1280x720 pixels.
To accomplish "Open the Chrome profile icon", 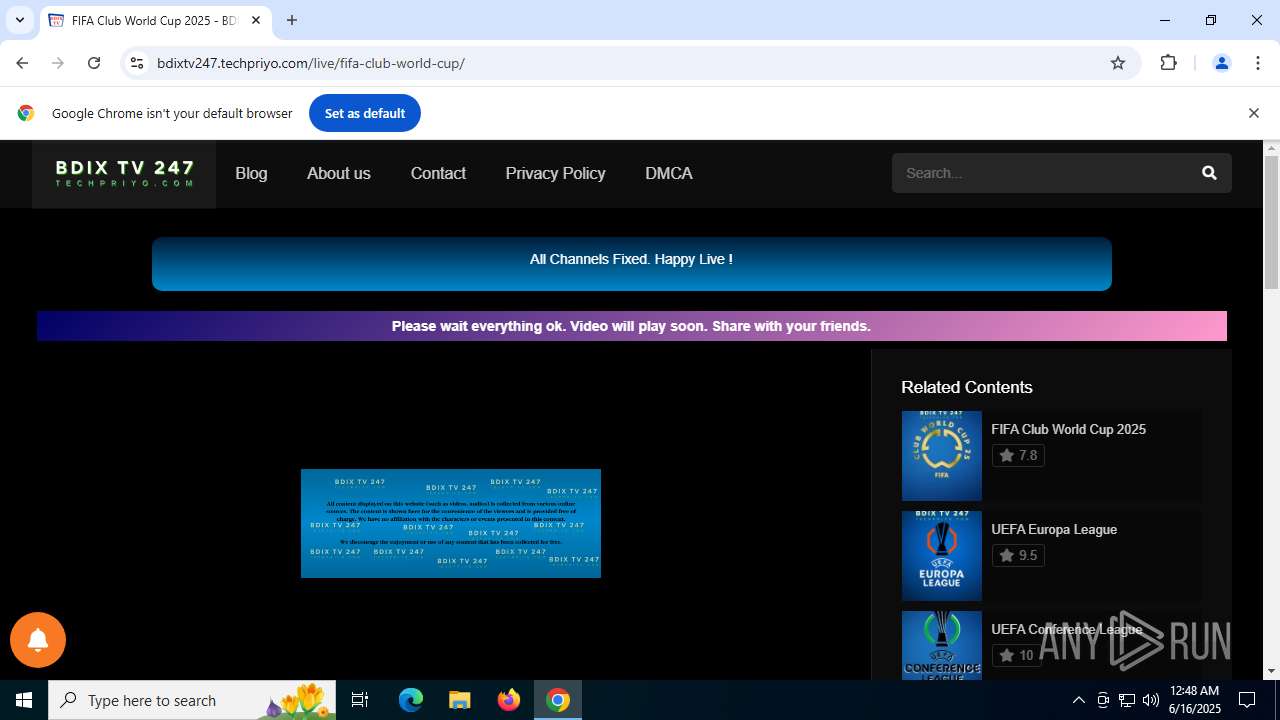I will pos(1221,63).
